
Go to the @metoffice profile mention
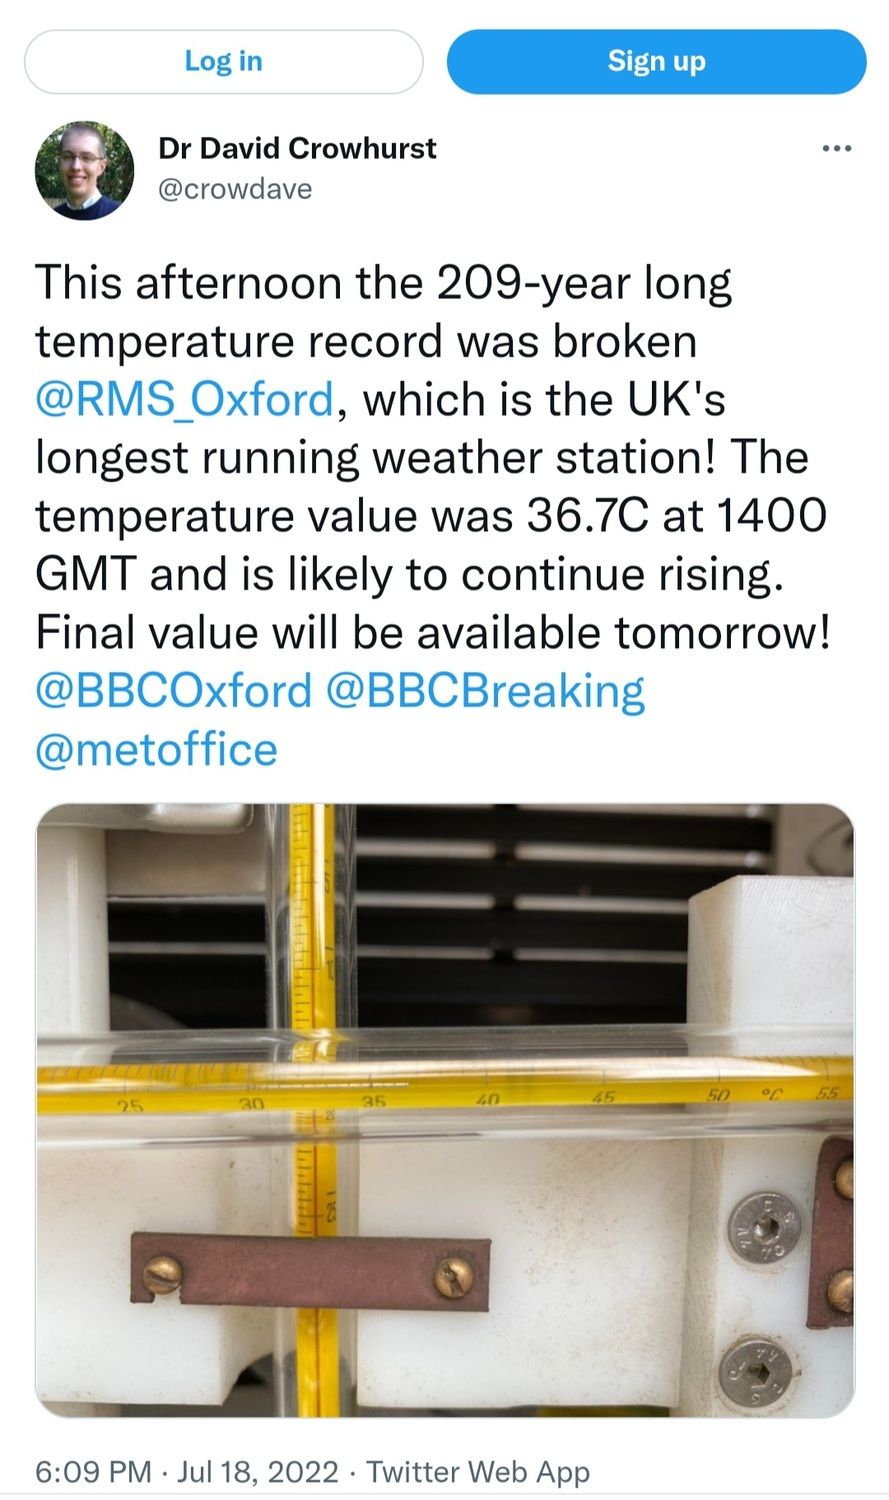click(x=156, y=750)
